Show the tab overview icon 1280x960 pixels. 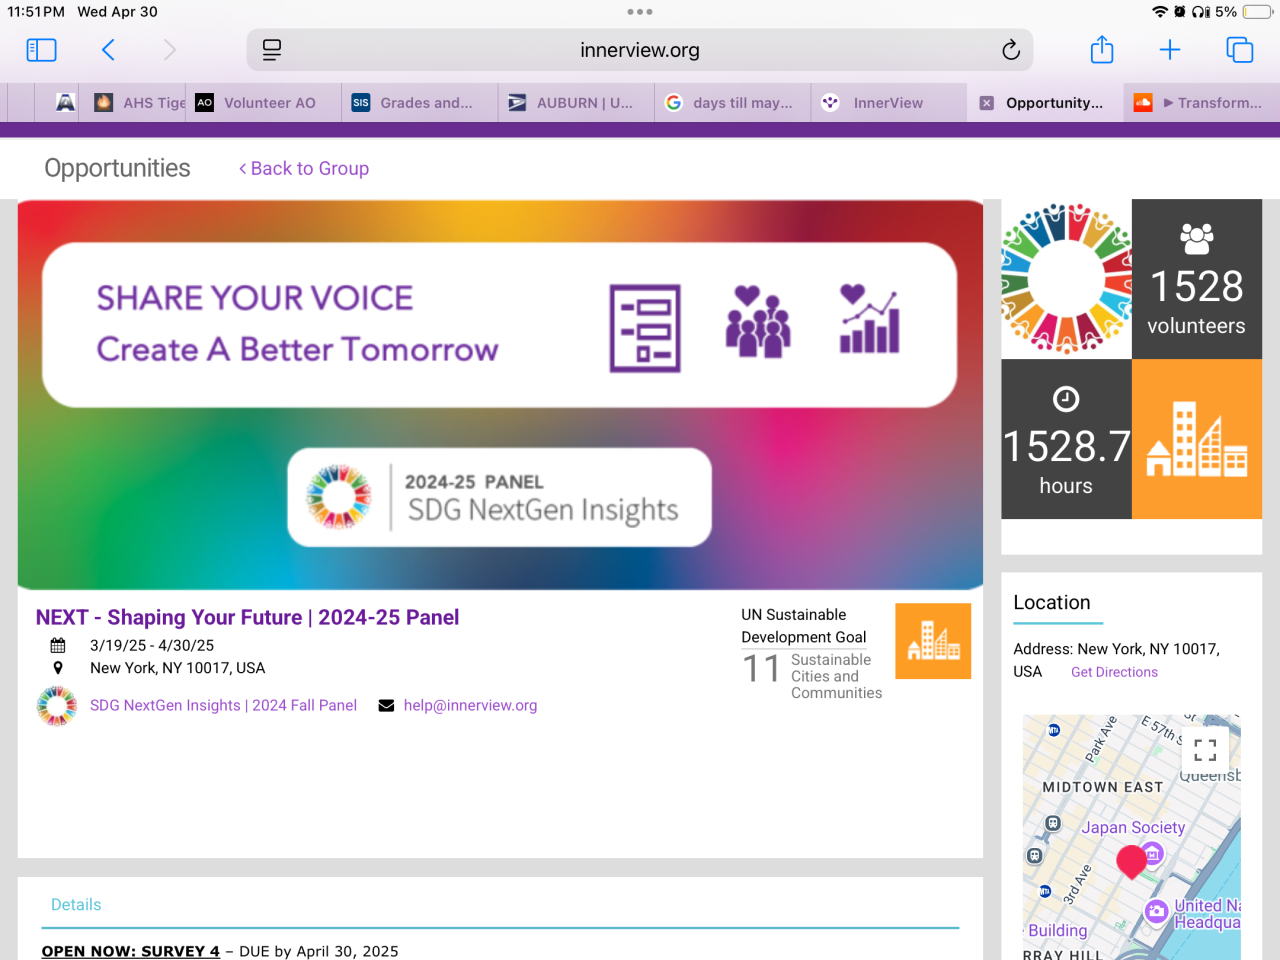tap(1240, 50)
